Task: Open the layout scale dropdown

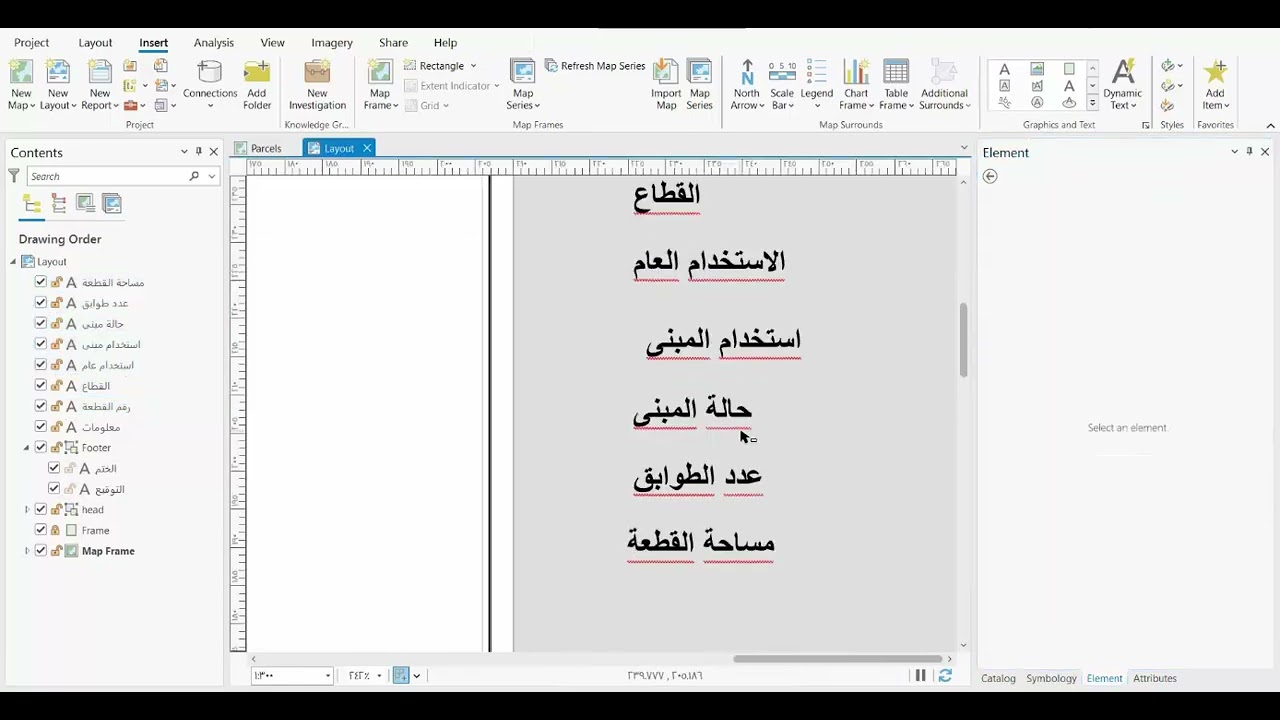Action: click(327, 676)
